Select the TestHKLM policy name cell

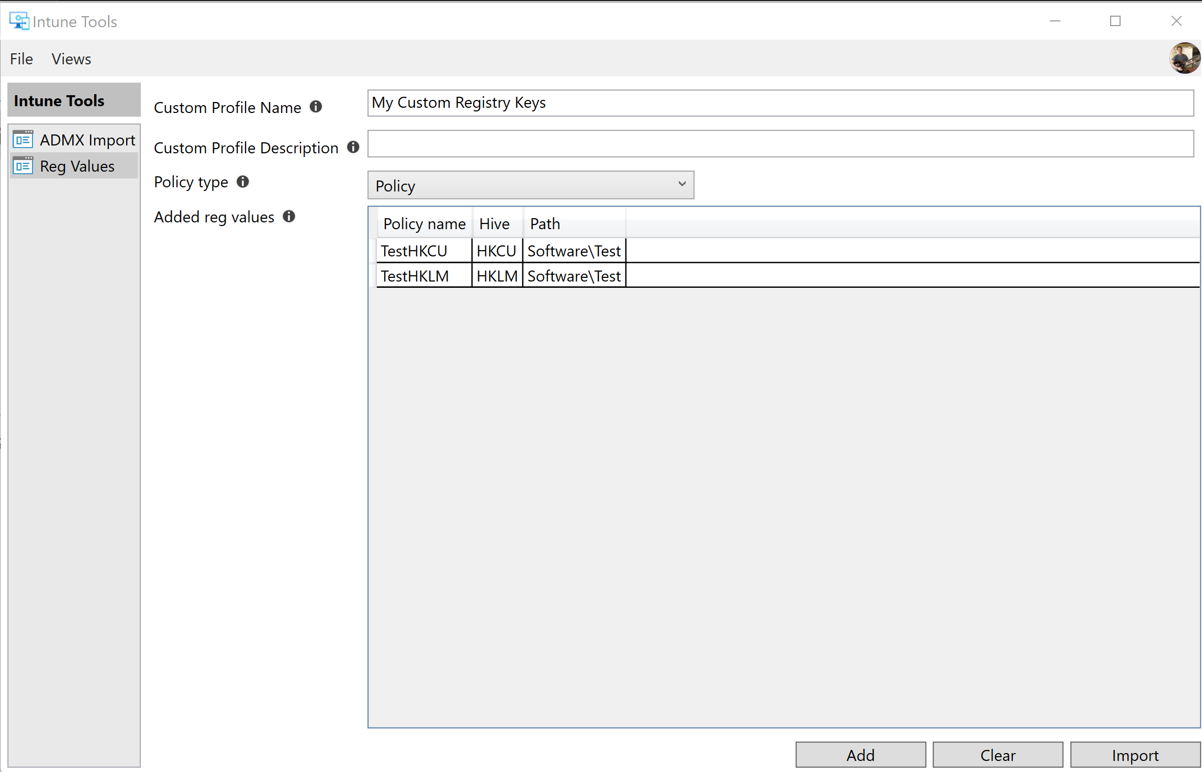tap(424, 275)
